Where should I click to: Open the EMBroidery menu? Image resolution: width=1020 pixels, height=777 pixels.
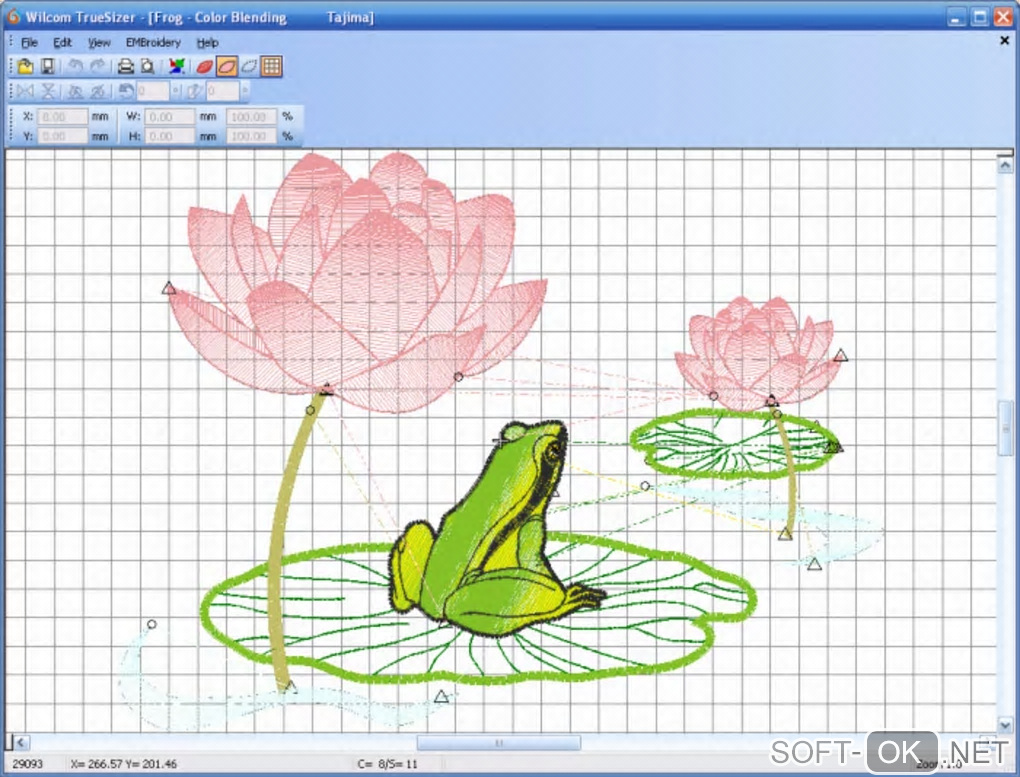153,43
